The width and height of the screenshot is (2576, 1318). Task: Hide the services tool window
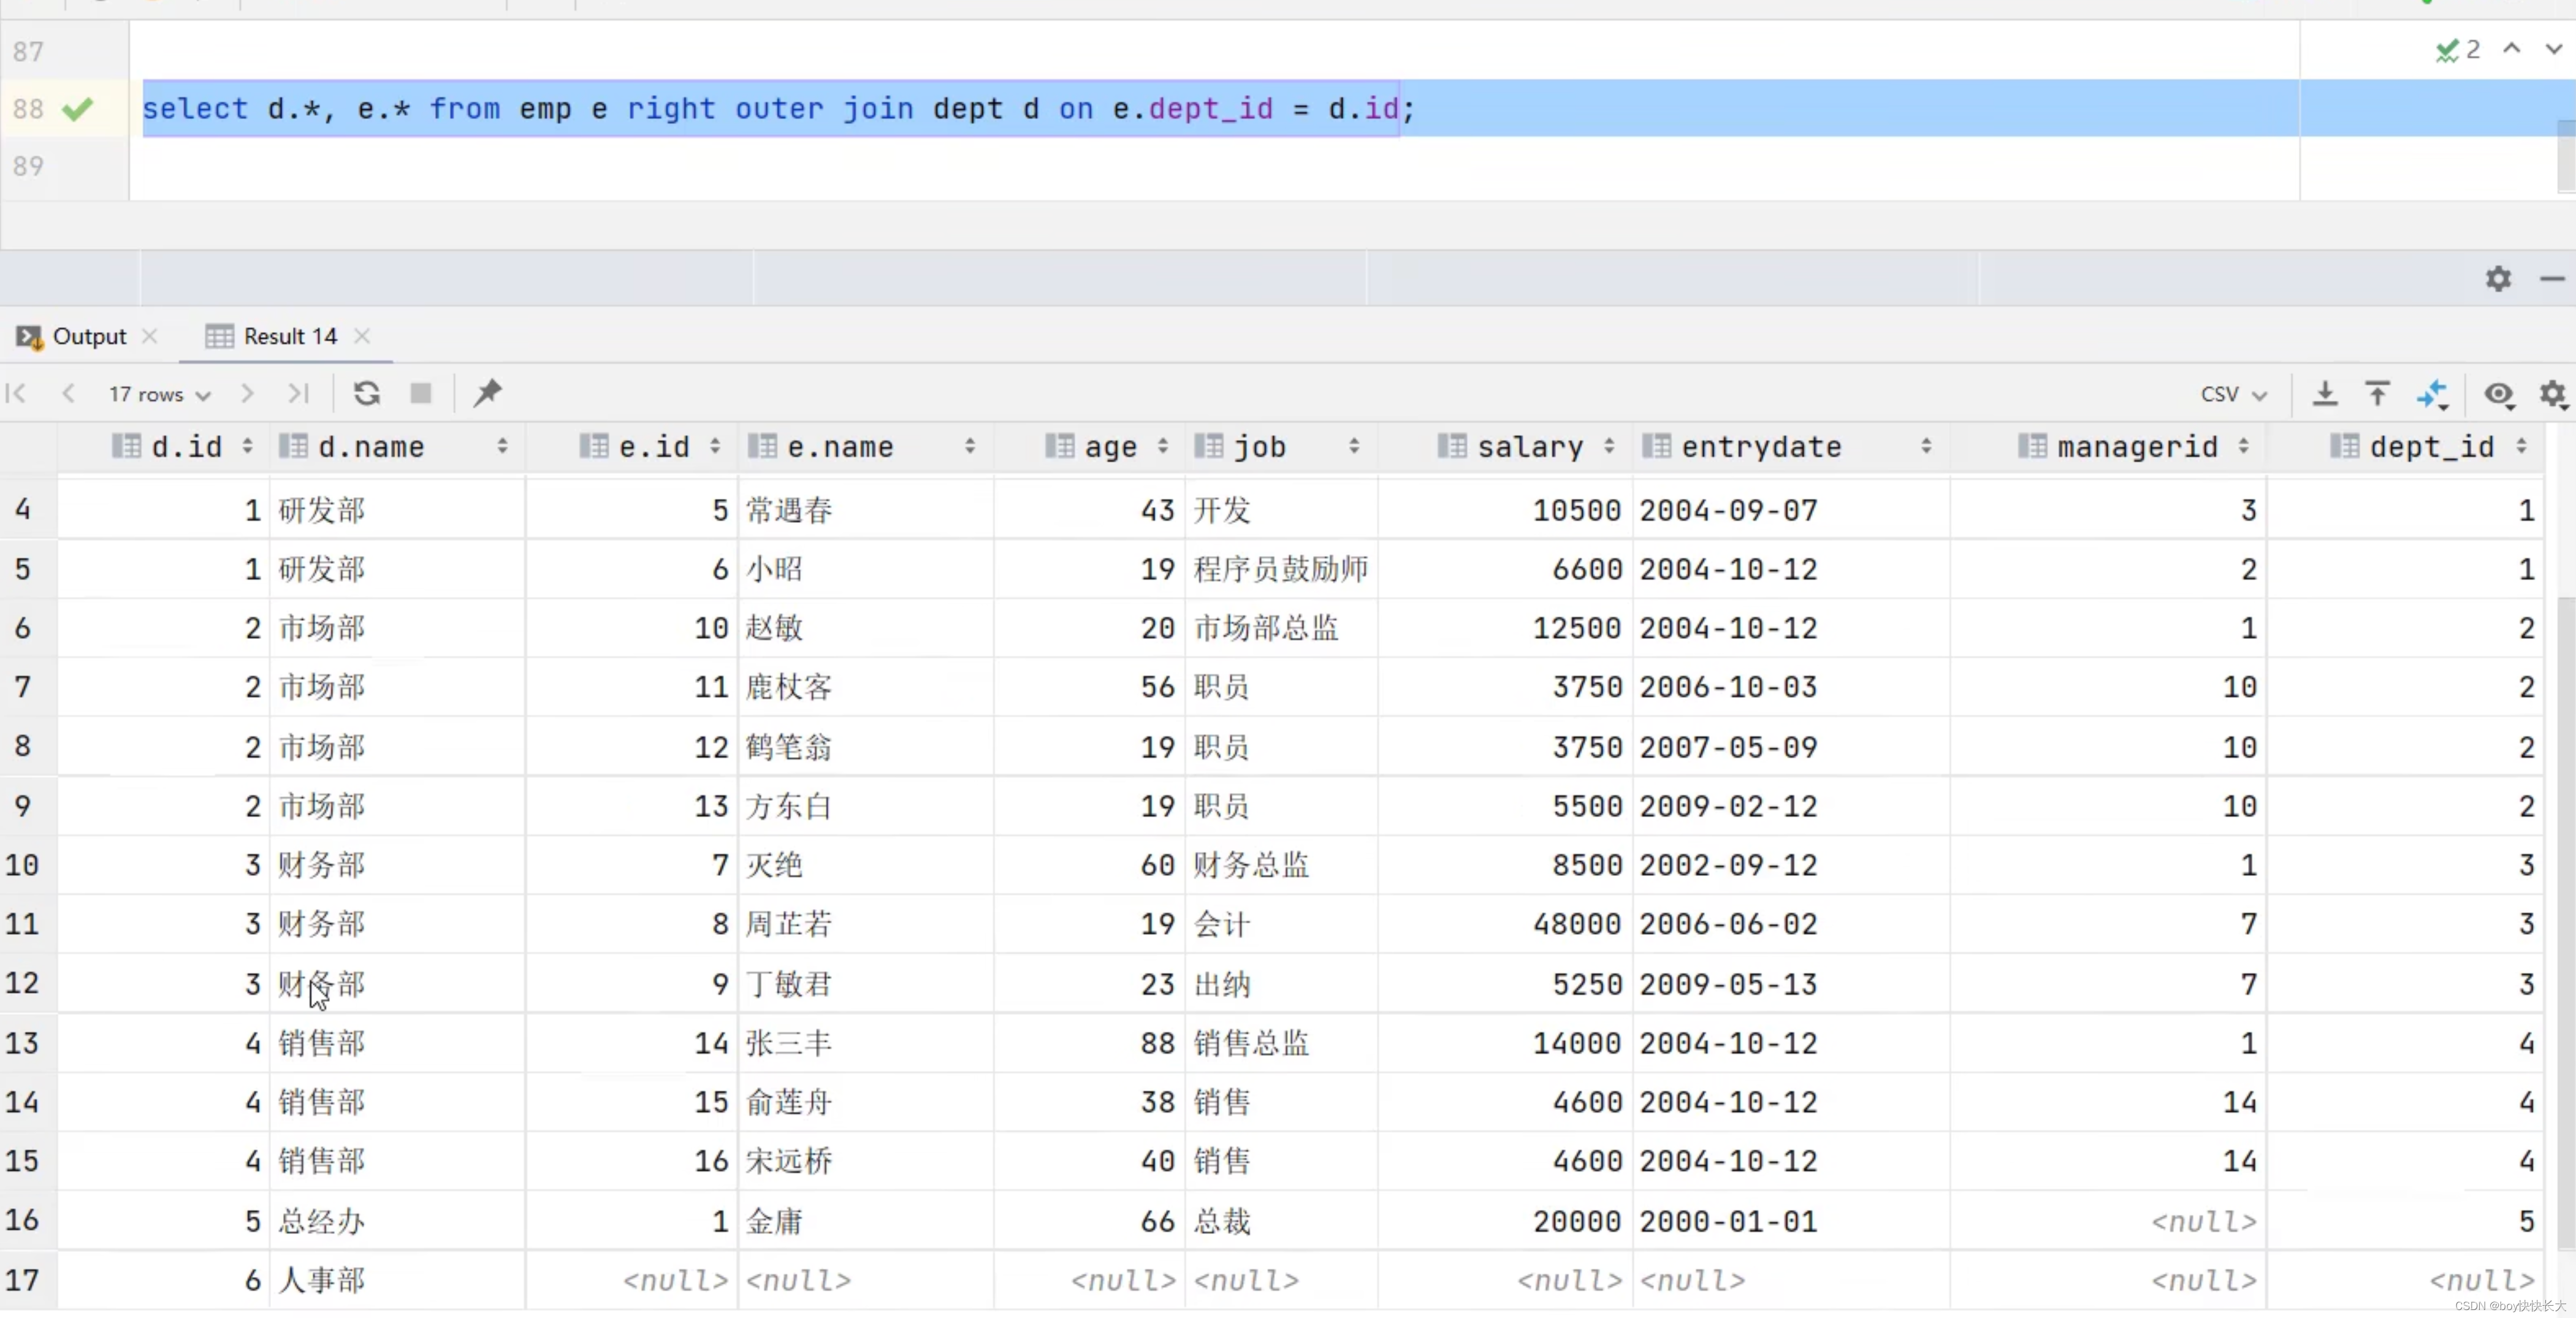(2553, 278)
